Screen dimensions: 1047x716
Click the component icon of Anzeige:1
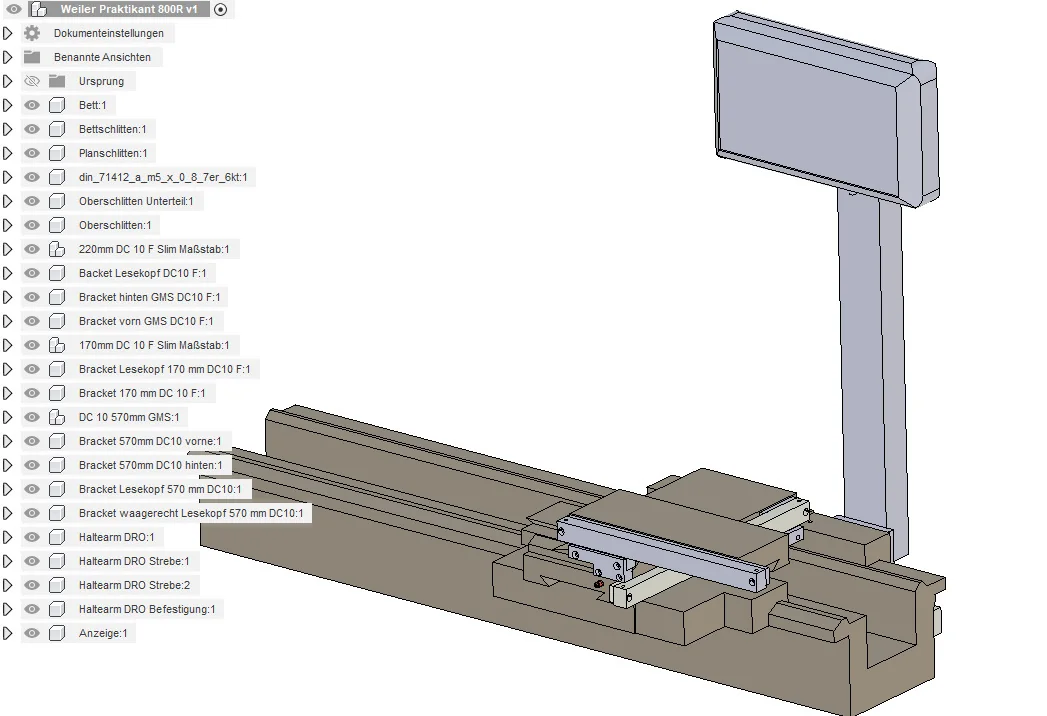click(57, 633)
